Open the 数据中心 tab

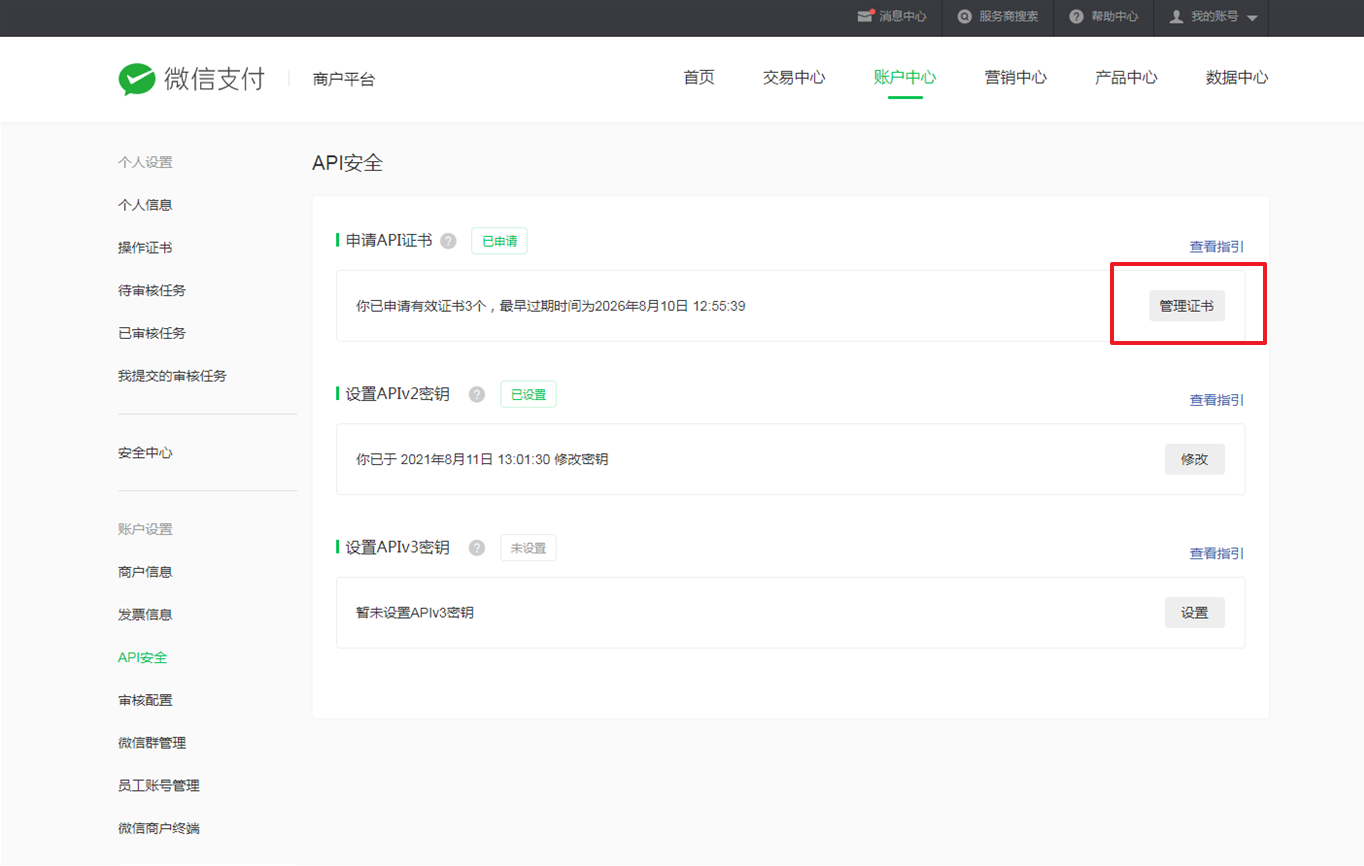pos(1237,78)
